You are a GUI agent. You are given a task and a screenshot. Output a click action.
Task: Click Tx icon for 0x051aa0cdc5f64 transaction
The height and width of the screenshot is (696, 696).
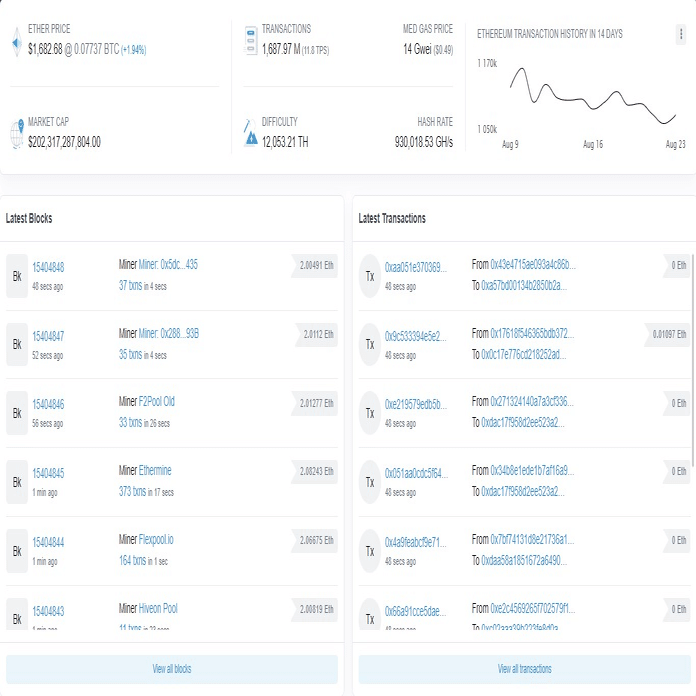click(x=370, y=482)
